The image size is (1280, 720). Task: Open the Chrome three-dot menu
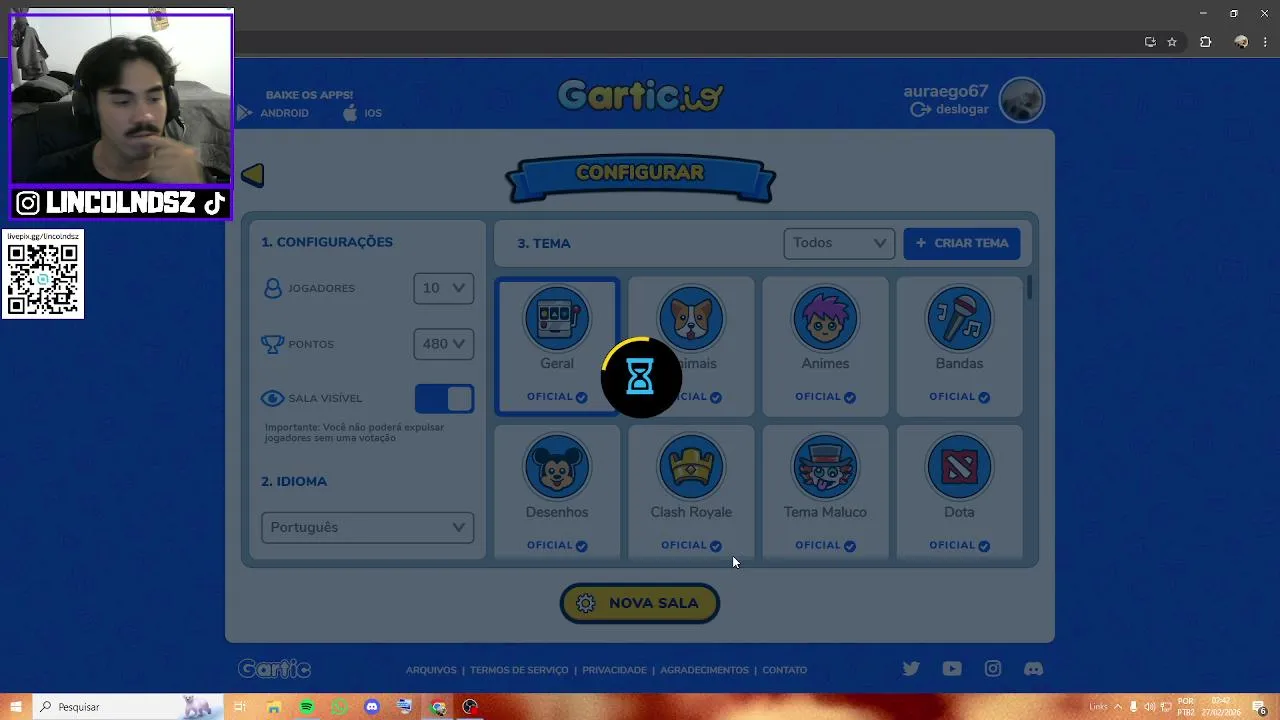pos(1265,42)
